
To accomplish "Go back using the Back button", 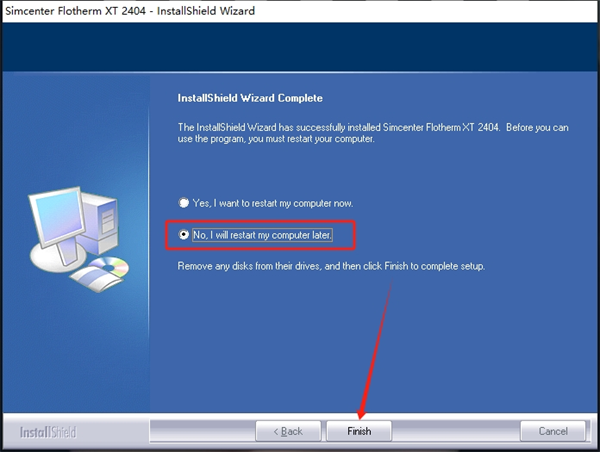I will point(288,431).
